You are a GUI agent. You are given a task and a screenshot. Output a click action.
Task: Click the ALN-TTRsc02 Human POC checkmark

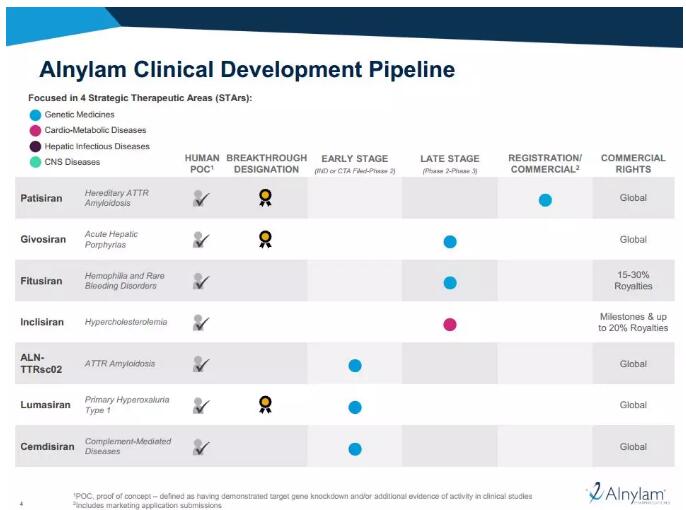pyautogui.click(x=202, y=364)
